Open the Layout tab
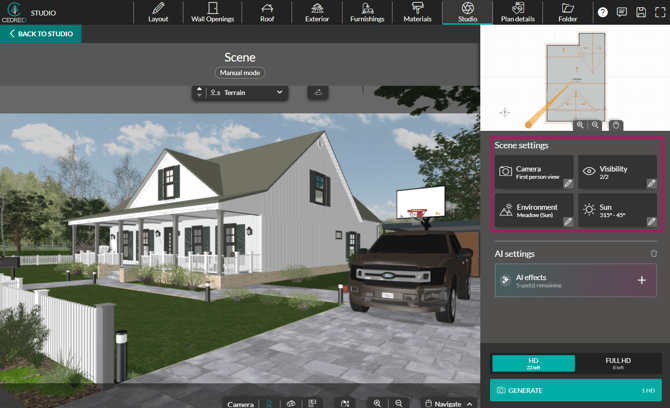This screenshot has width=670, height=408. point(158,12)
